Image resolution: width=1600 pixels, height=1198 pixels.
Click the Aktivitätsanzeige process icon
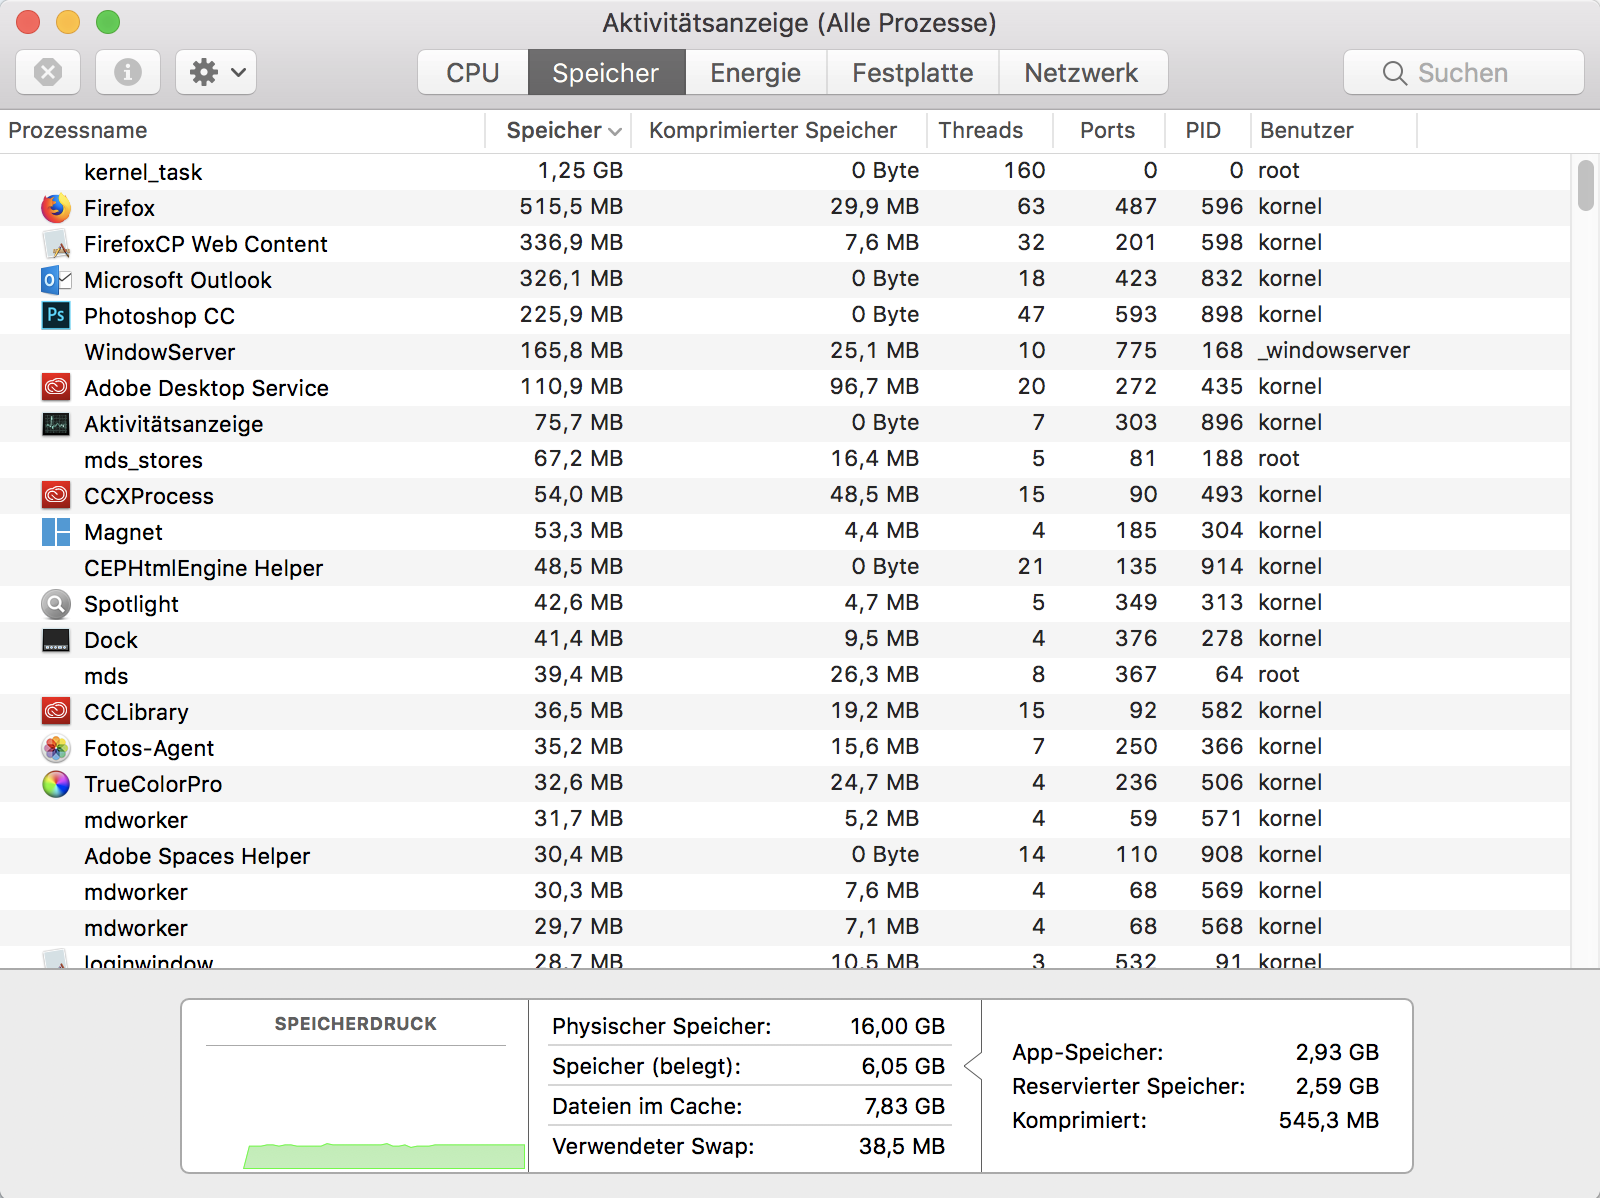coord(56,424)
